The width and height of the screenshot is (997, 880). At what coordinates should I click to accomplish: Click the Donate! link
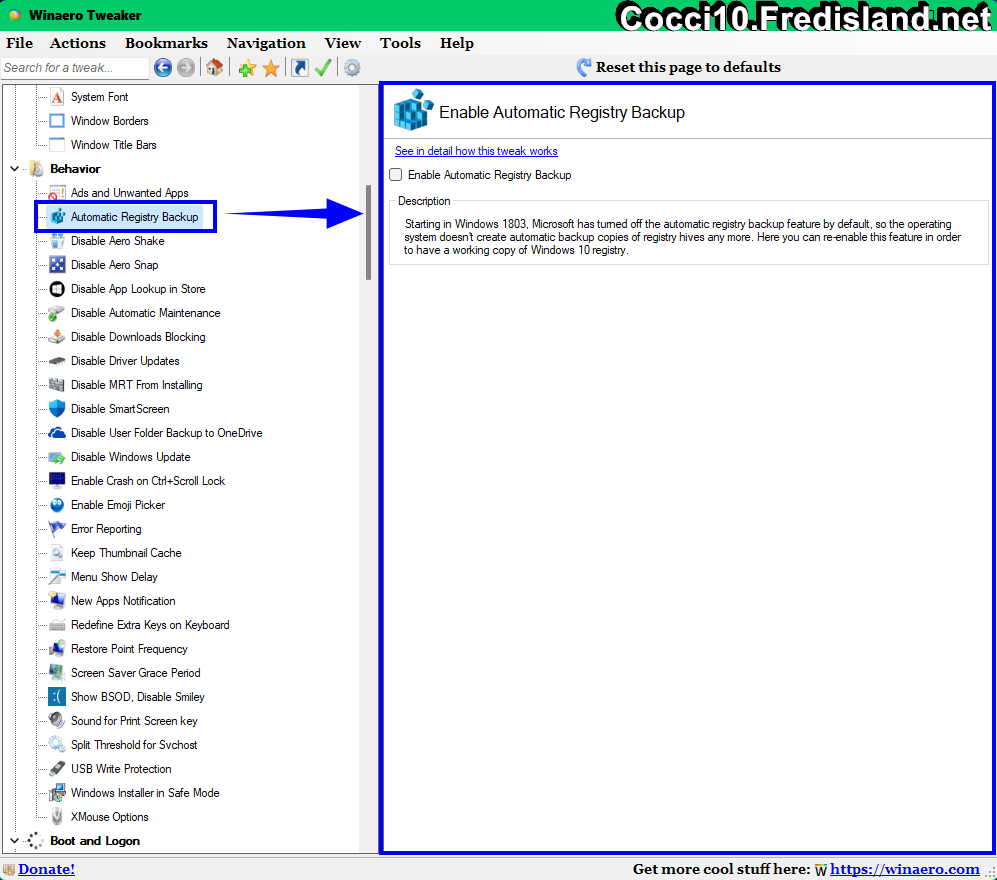[46, 869]
